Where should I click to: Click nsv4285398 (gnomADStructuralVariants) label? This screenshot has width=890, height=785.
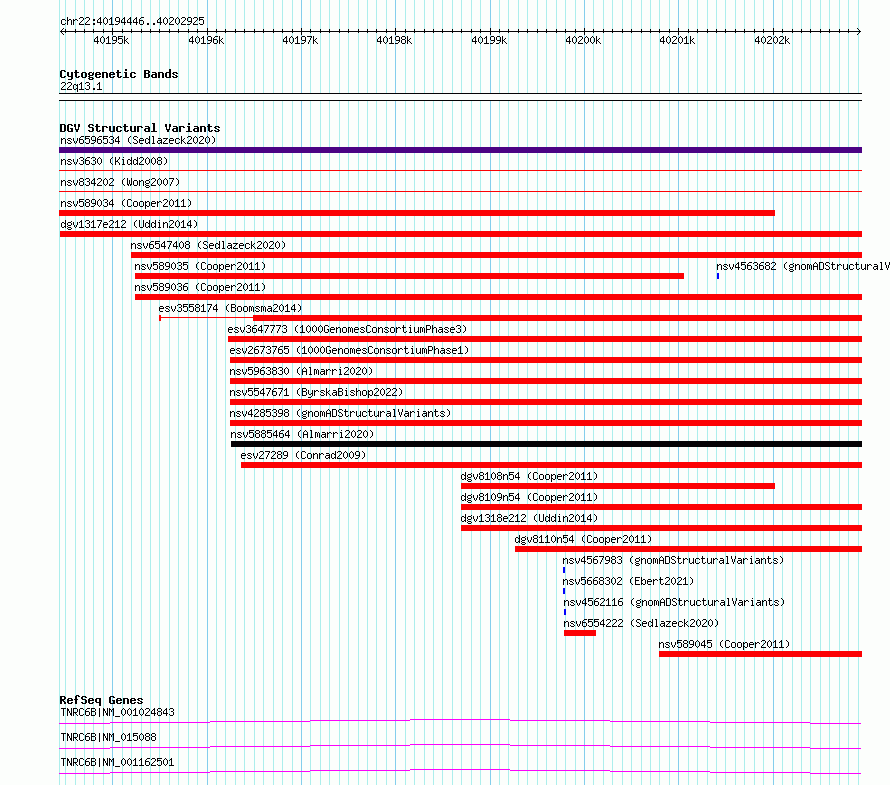[340, 413]
